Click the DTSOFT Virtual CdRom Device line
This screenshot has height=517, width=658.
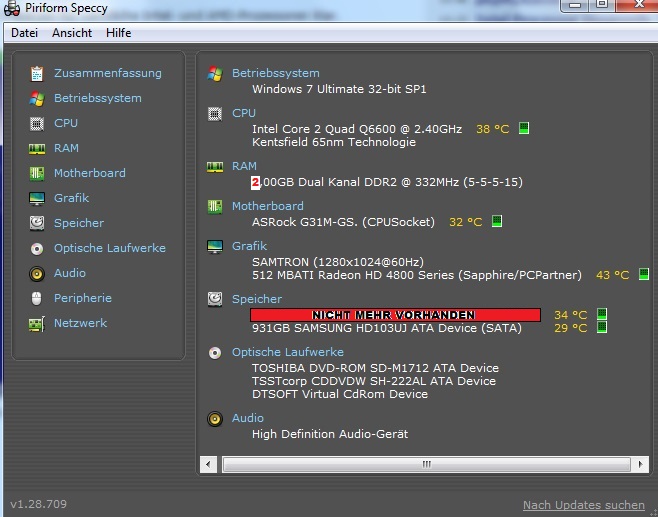coord(340,394)
